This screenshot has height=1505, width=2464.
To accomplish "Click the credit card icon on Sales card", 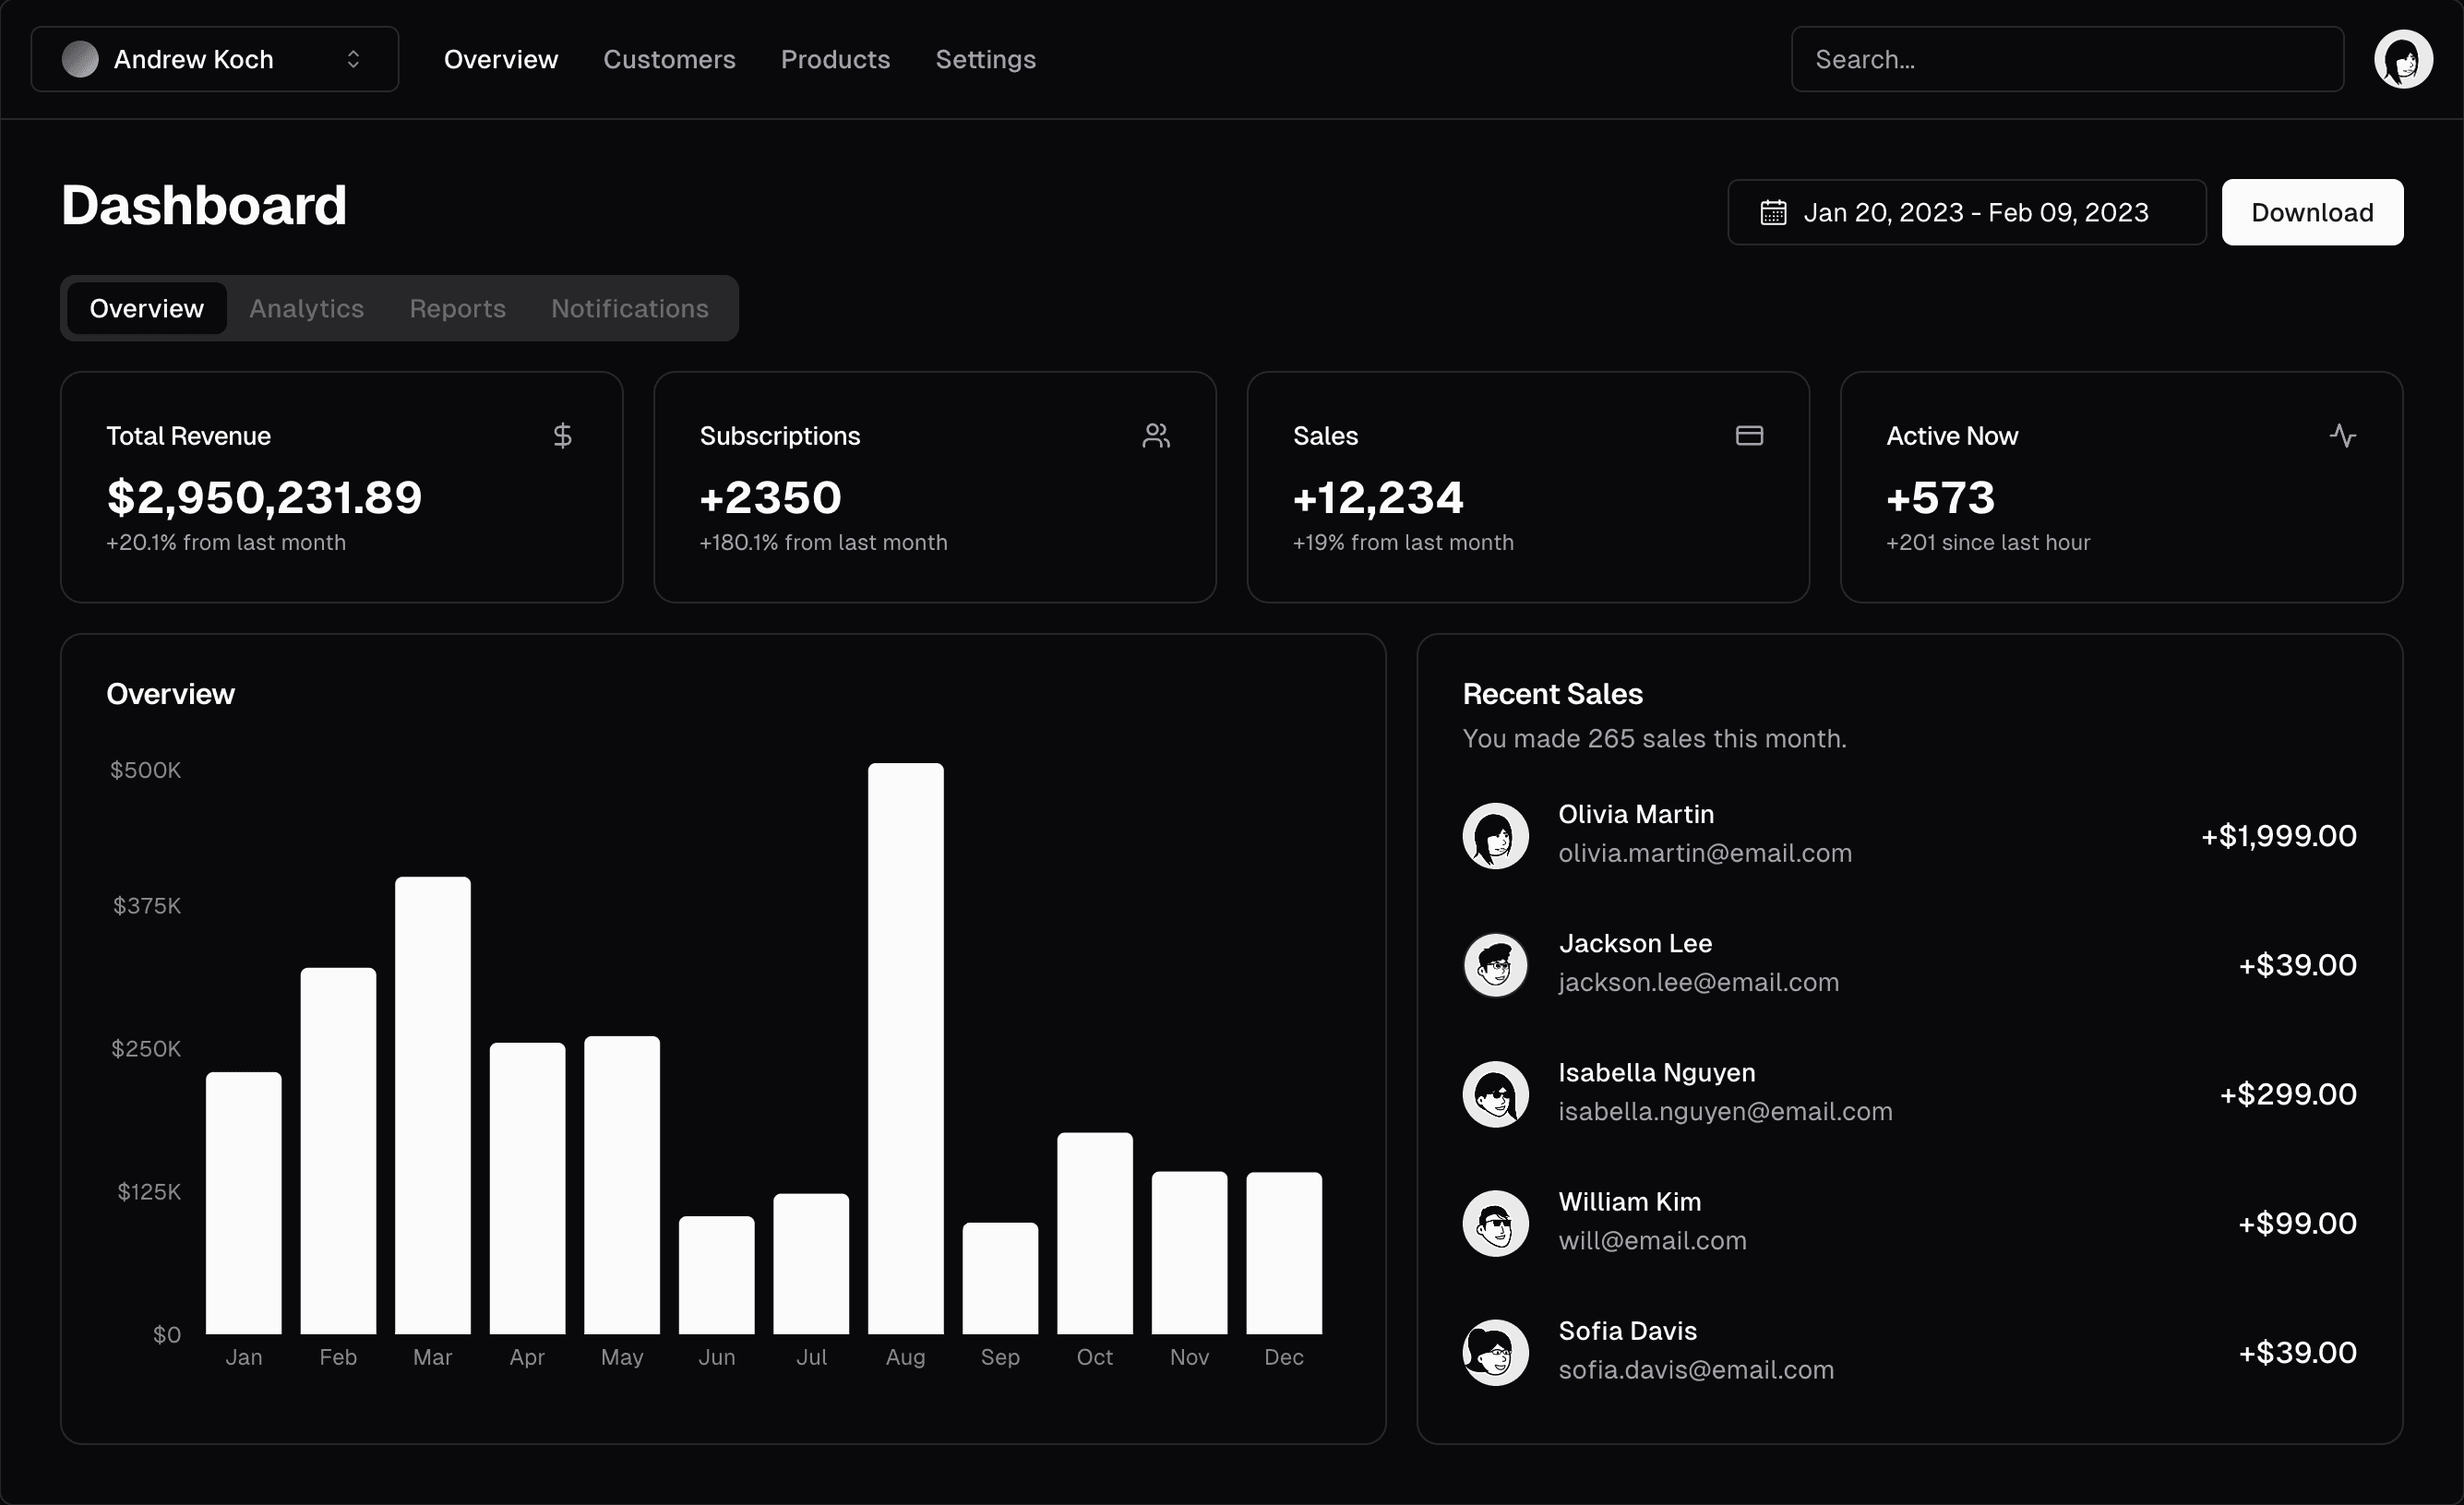I will (x=1749, y=435).
